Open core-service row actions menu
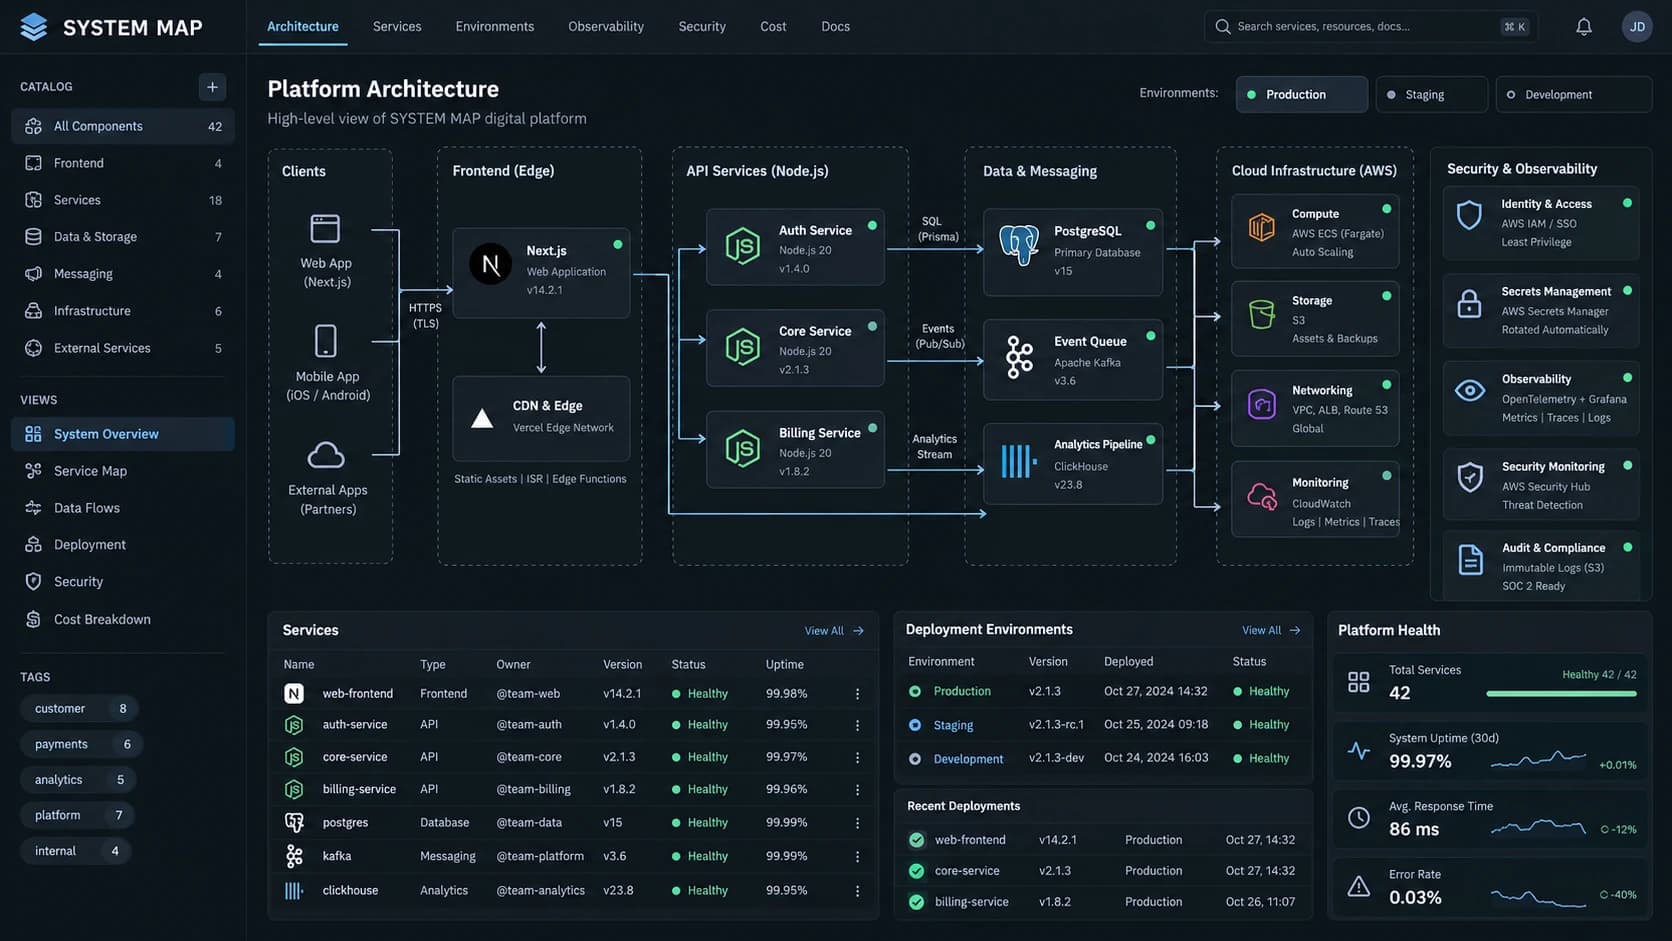The width and height of the screenshot is (1672, 941). point(857,758)
